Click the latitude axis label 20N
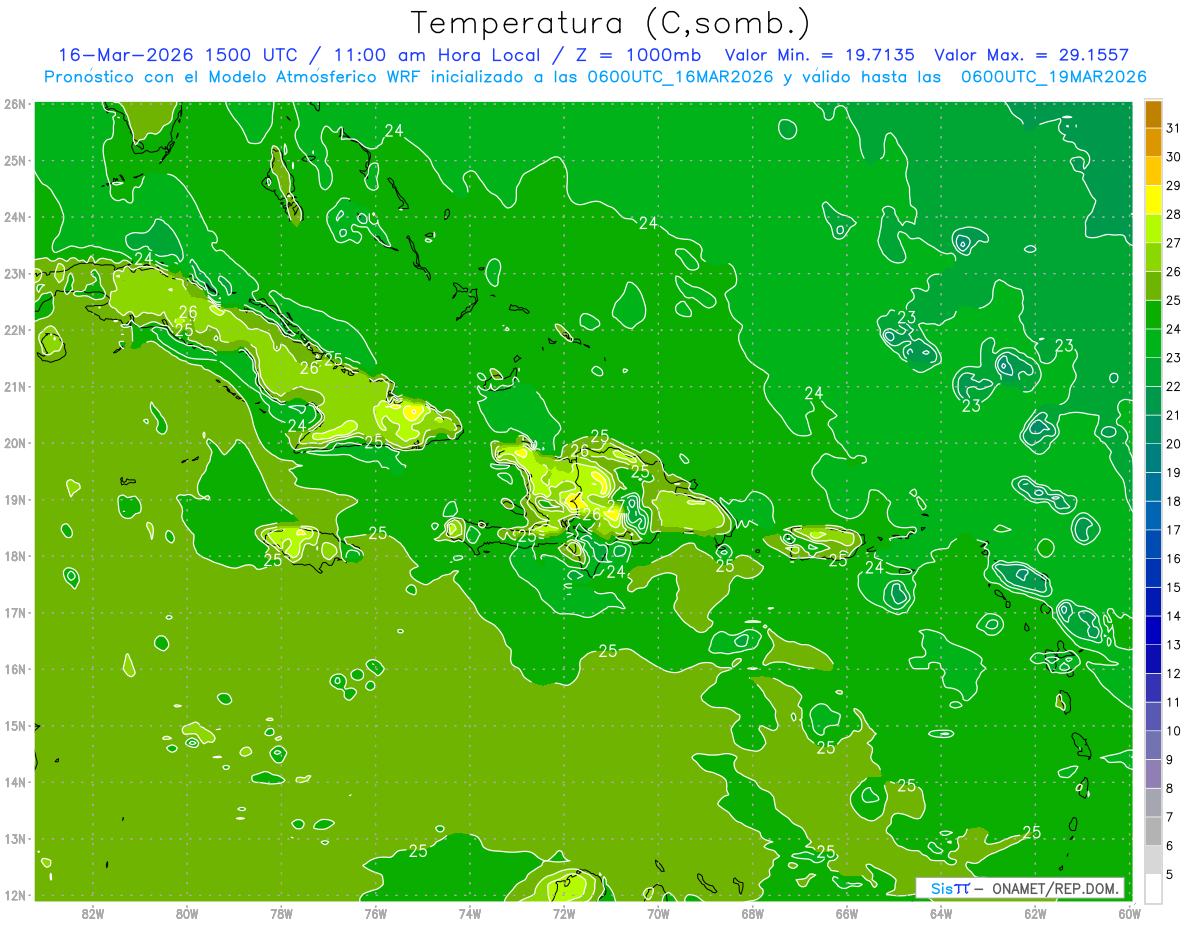 pyautogui.click(x=15, y=443)
